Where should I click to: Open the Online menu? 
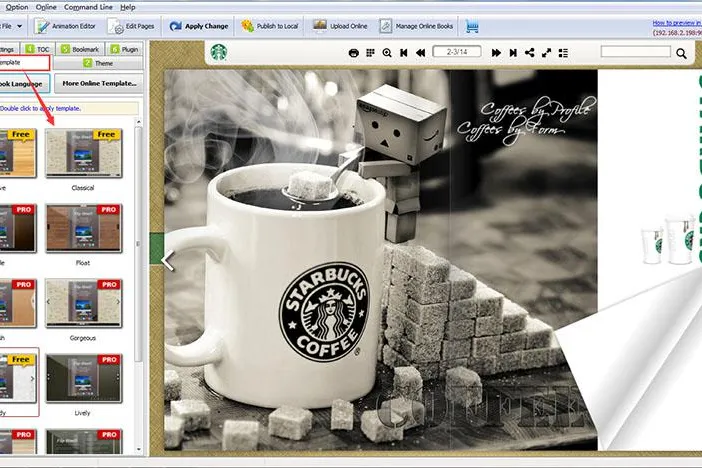pyautogui.click(x=46, y=7)
